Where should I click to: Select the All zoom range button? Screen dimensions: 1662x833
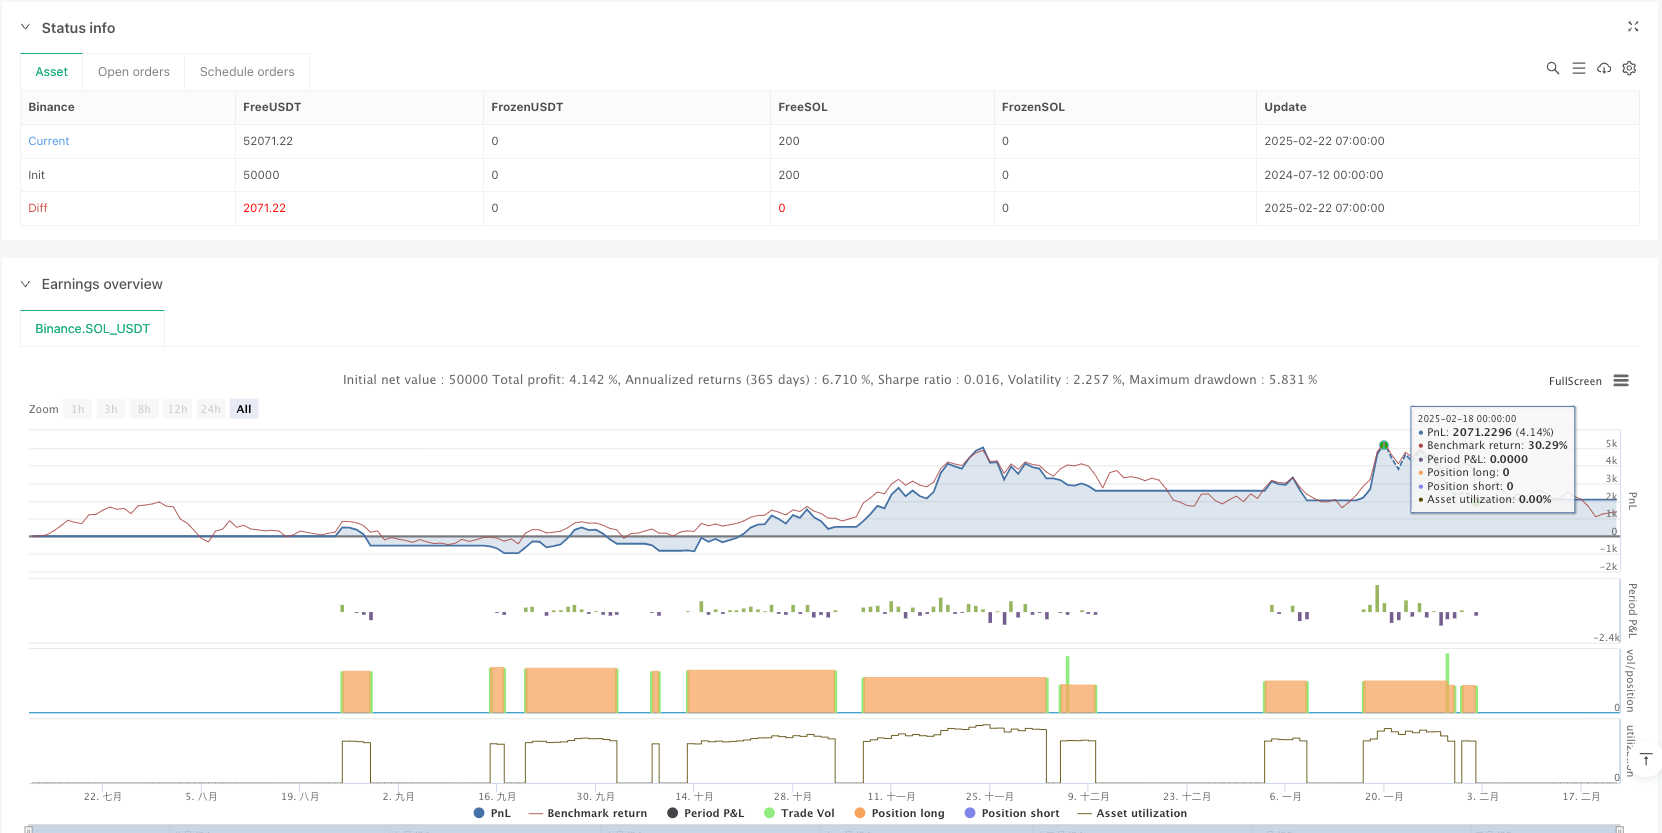click(x=244, y=409)
